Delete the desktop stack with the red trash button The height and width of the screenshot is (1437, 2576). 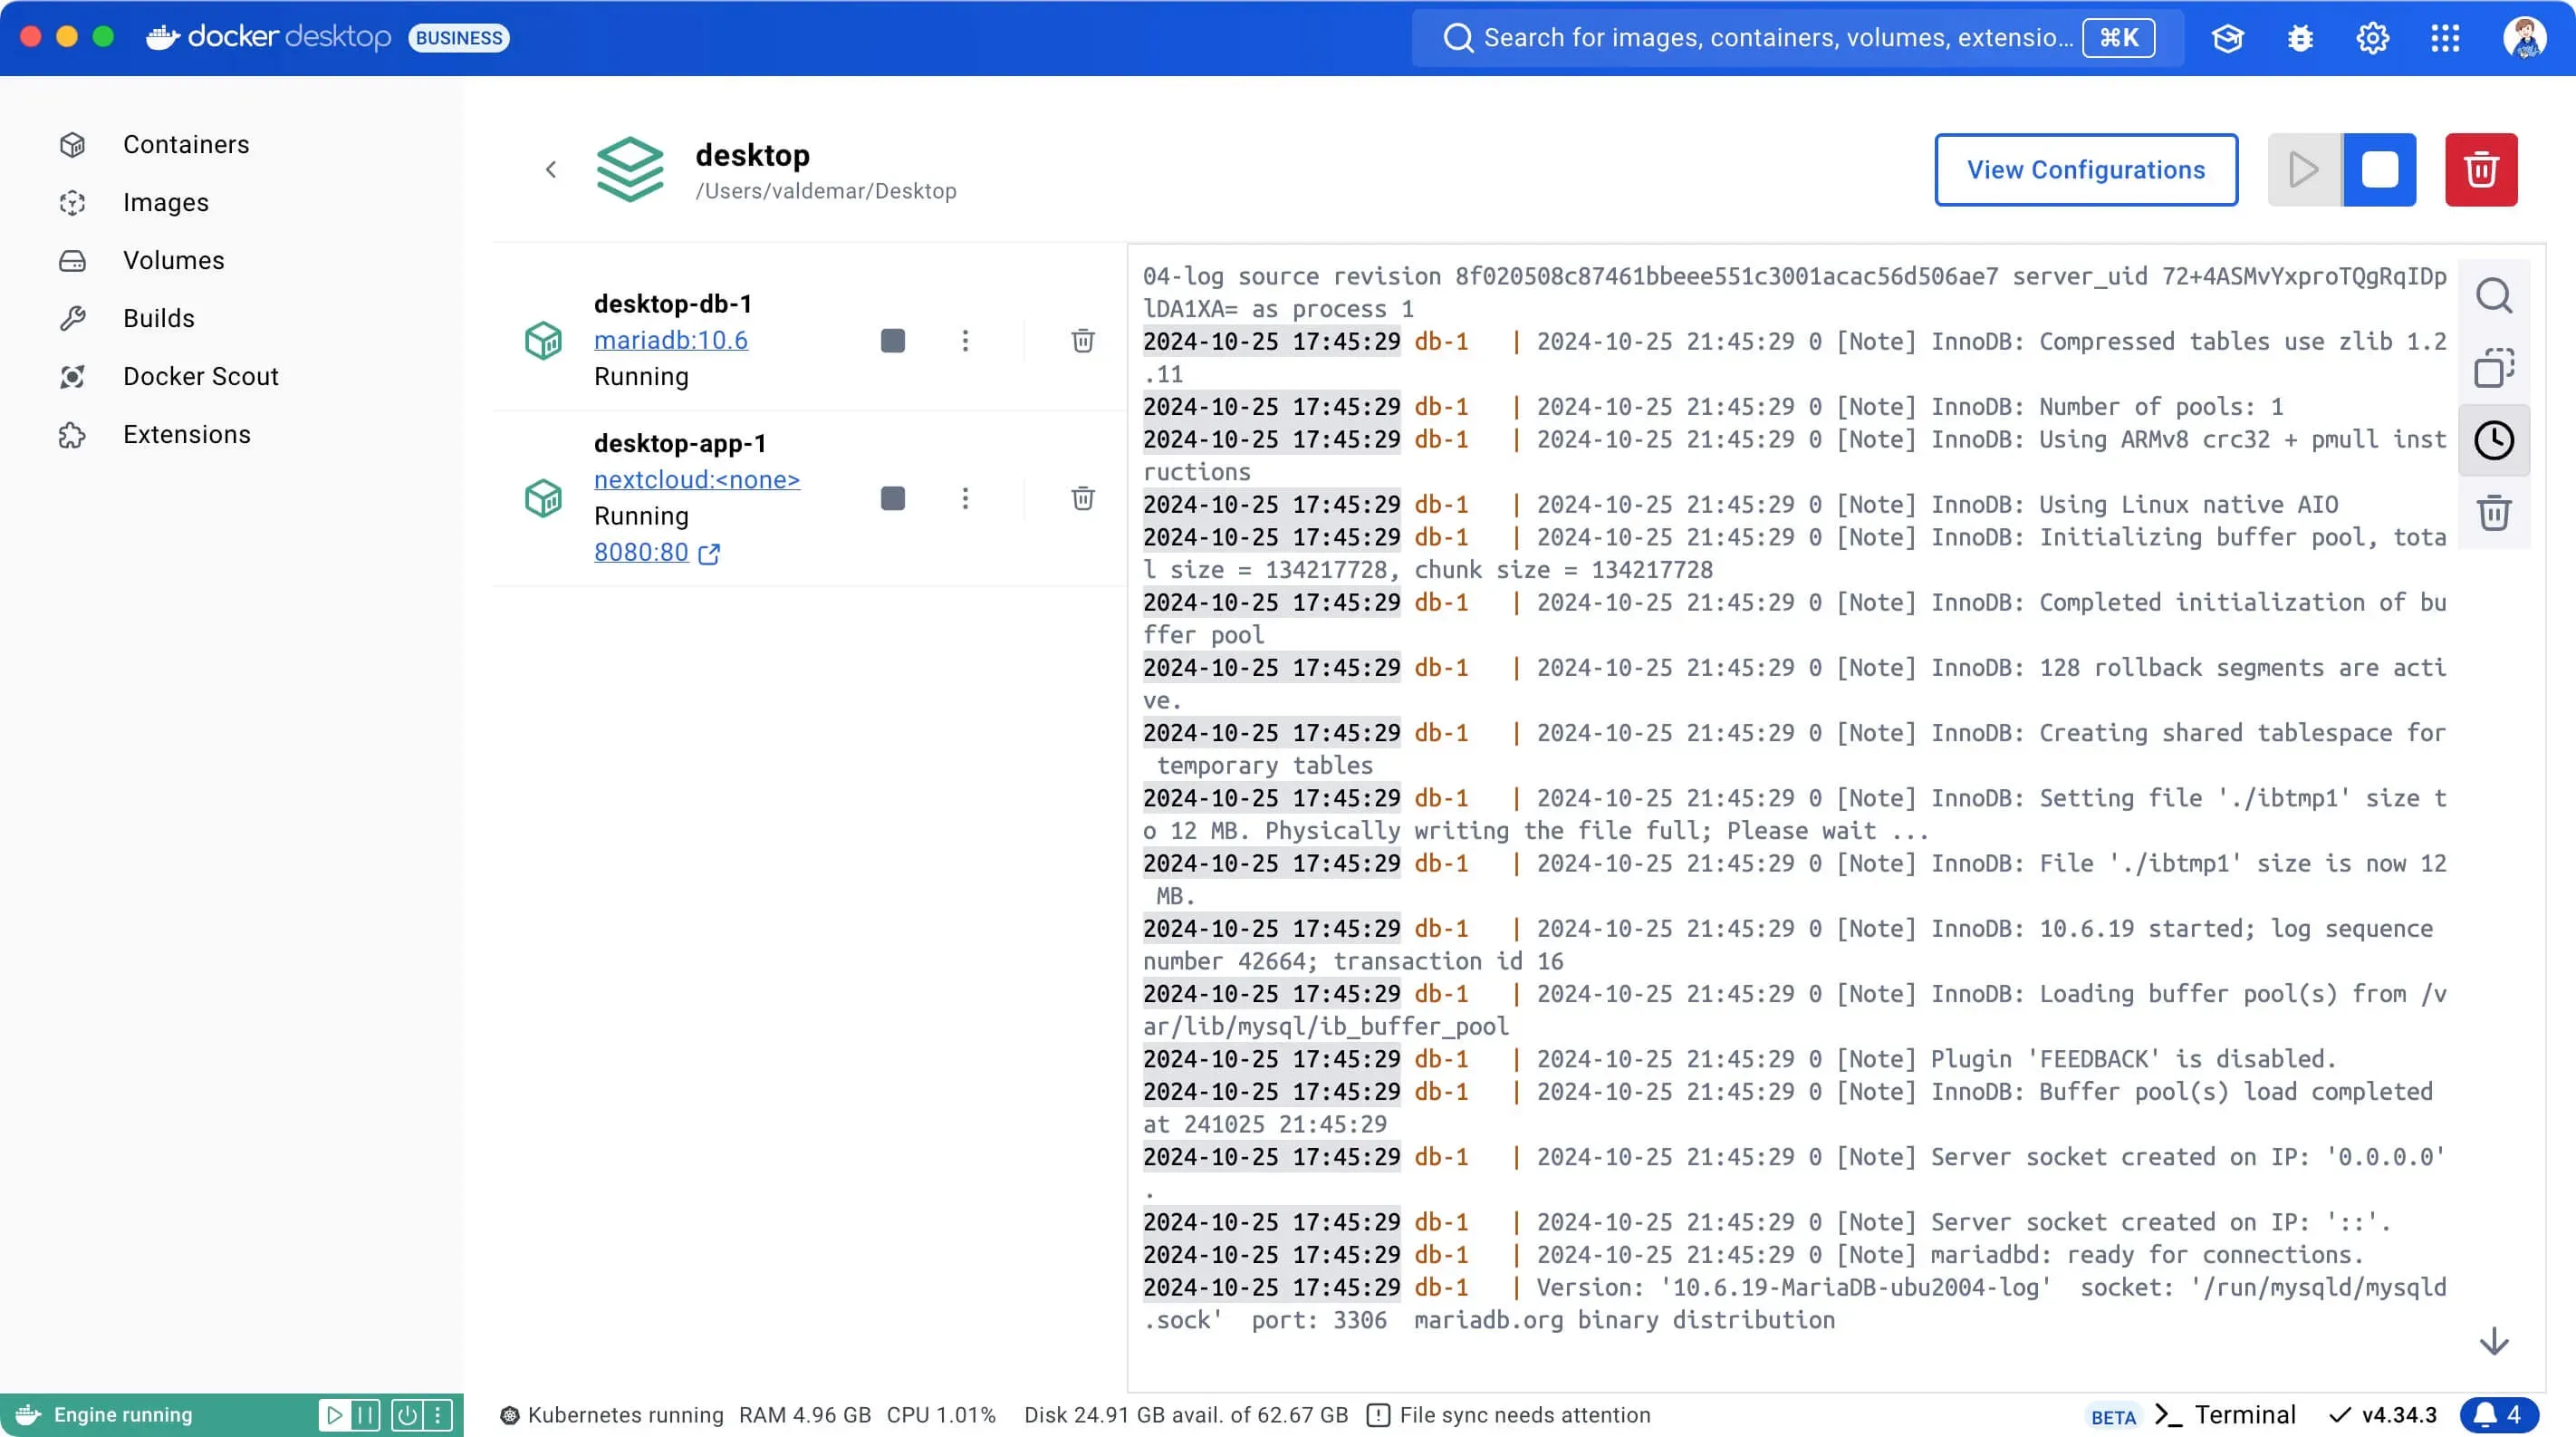(2481, 170)
